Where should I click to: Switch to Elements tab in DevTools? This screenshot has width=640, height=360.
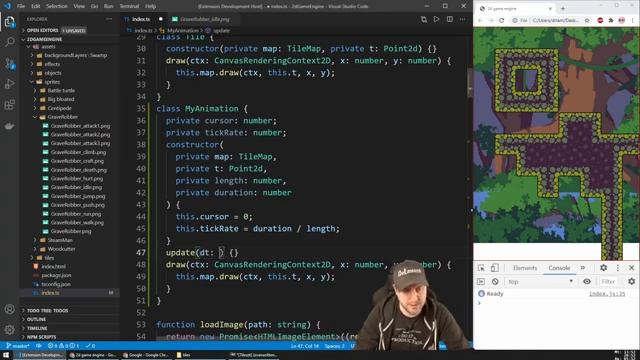[x=525, y=268]
